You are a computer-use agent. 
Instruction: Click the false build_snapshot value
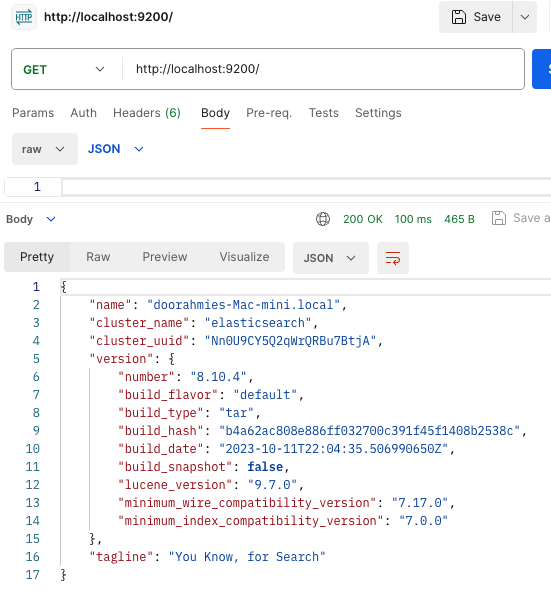[265, 466]
